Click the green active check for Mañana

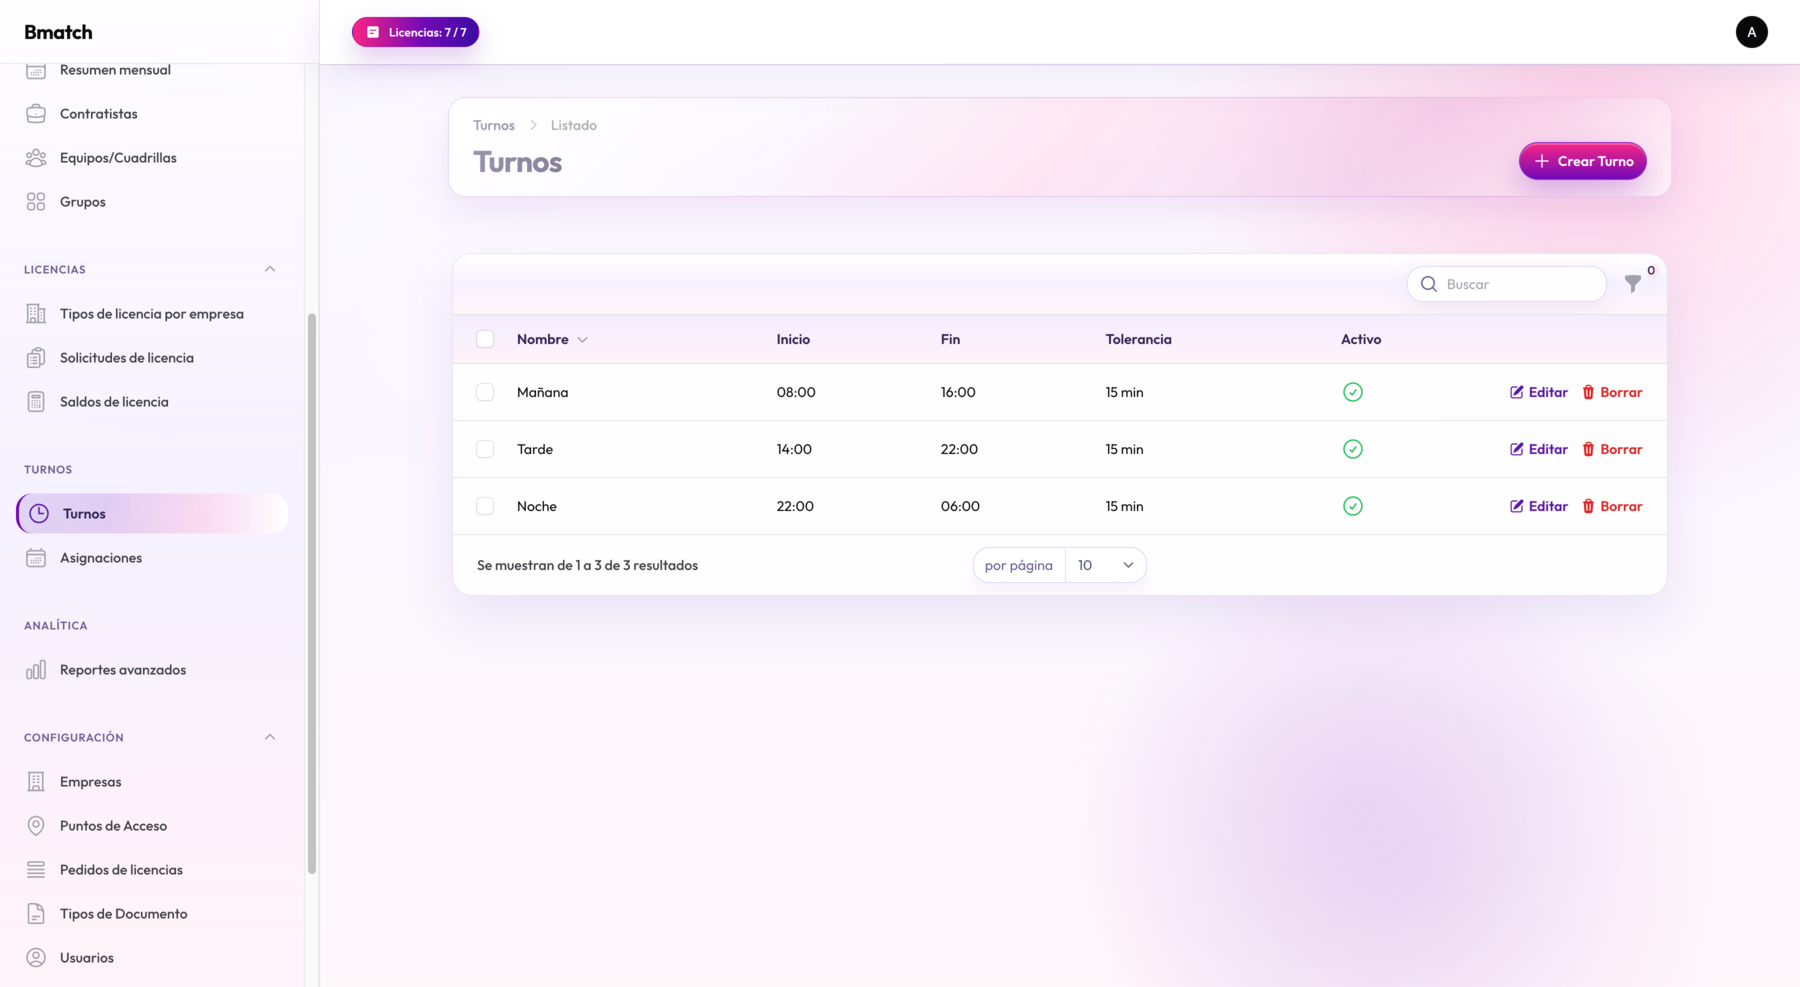1353,392
